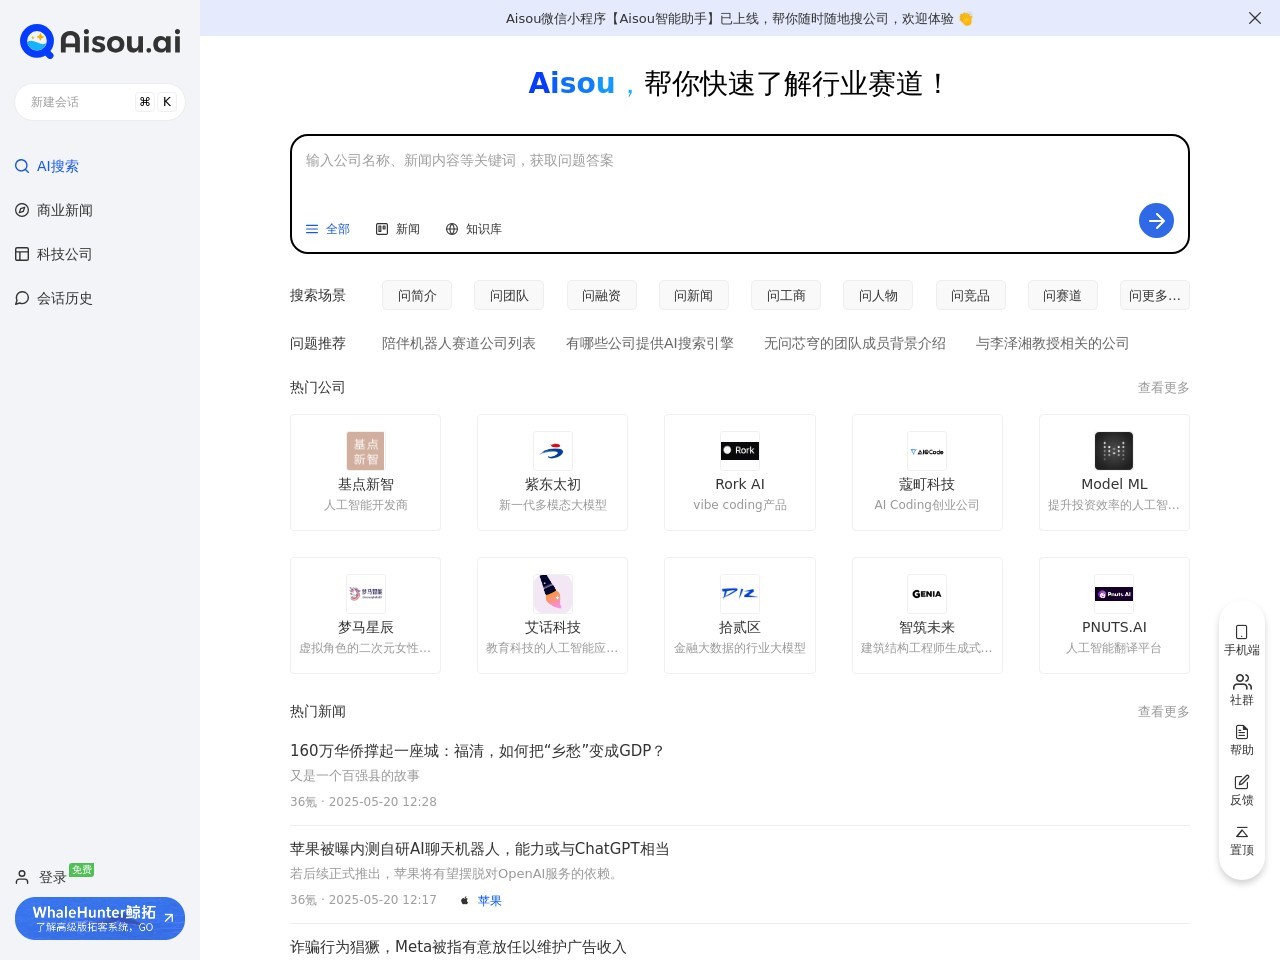Select the 全部 search scope
This screenshot has width=1280, height=960.
(328, 229)
